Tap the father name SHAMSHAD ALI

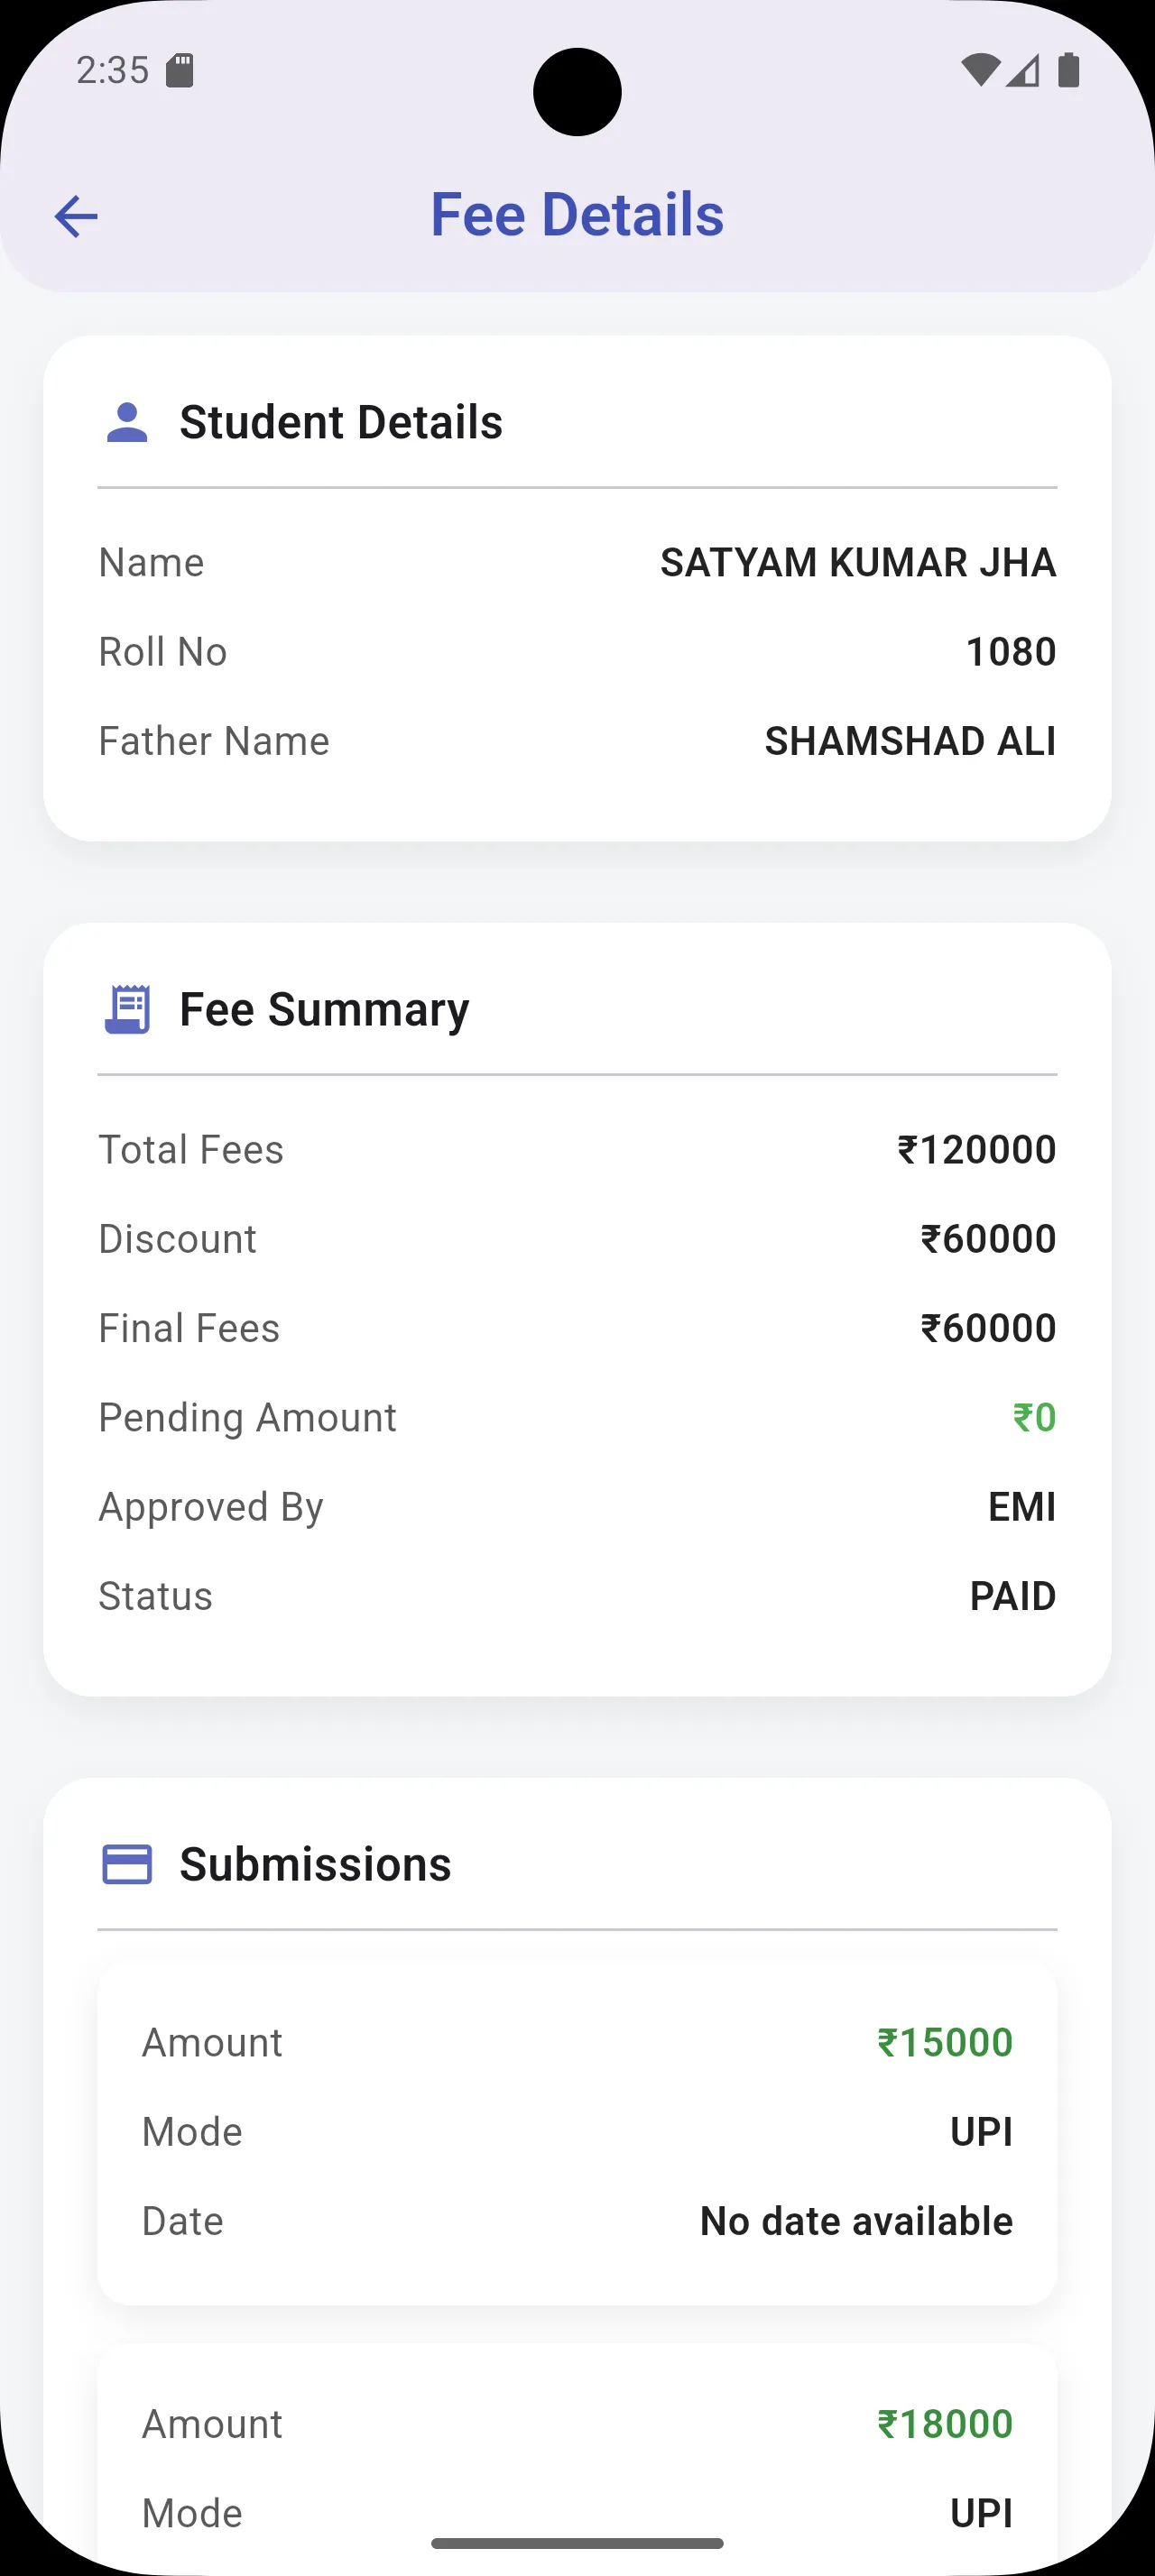pyautogui.click(x=910, y=741)
